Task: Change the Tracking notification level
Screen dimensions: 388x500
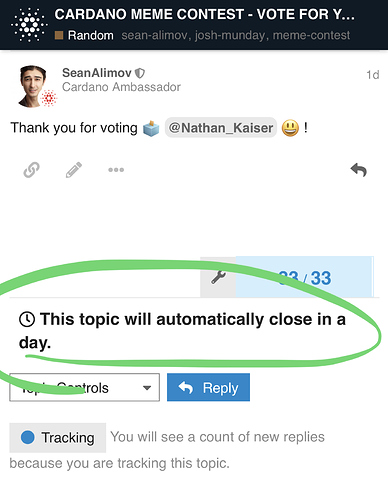Action: [x=58, y=437]
